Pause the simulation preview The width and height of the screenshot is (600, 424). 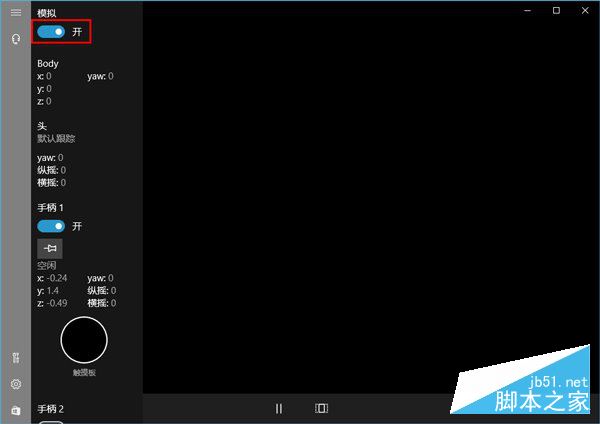tap(279, 408)
